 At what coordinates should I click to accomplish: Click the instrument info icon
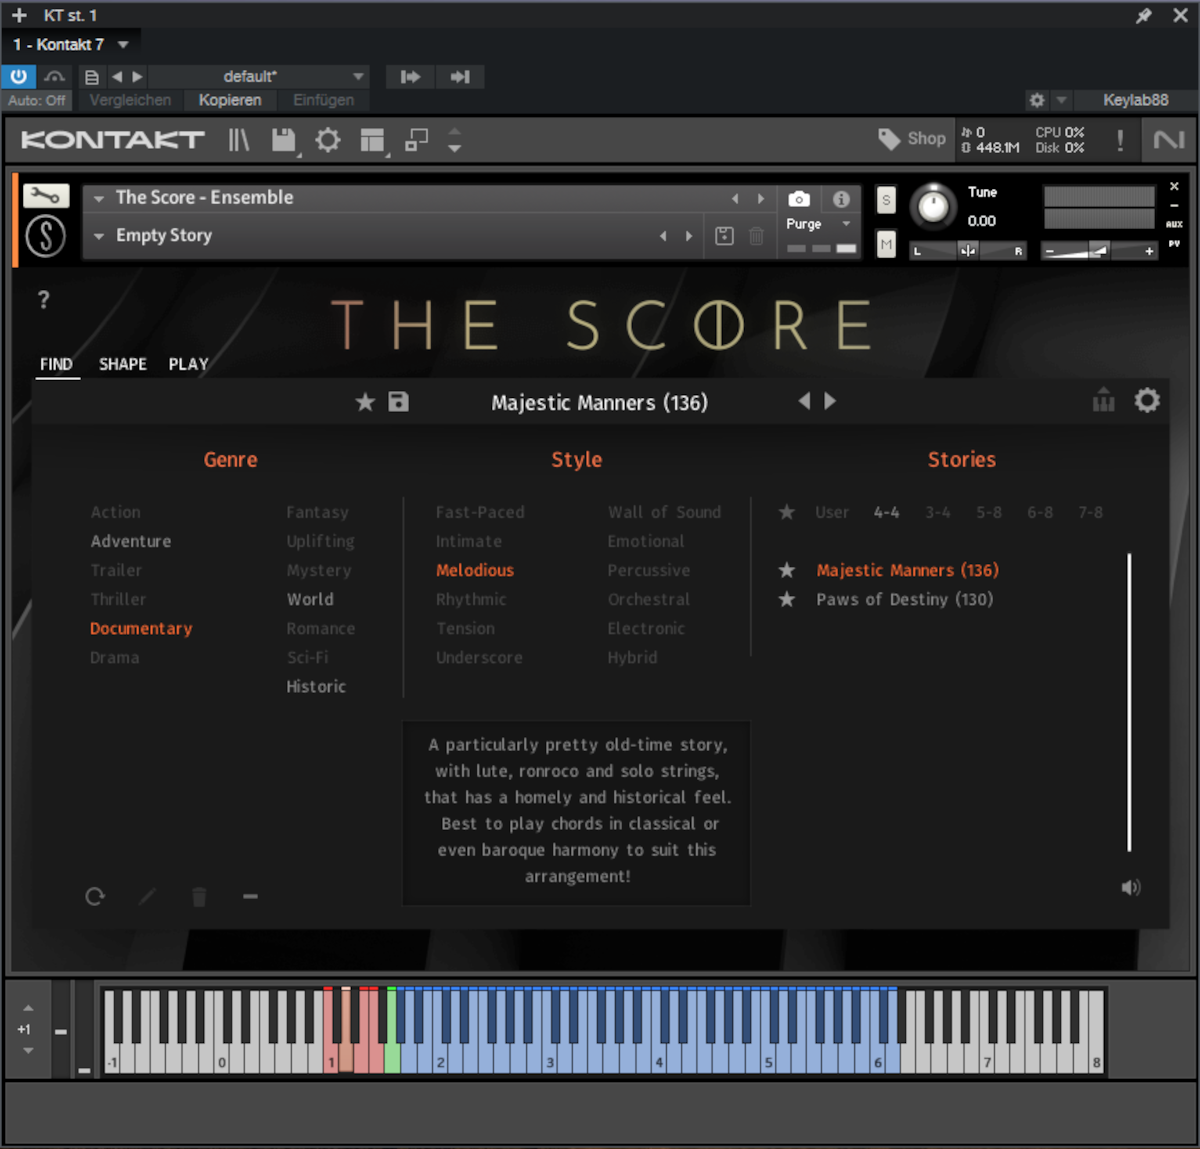[x=841, y=199]
